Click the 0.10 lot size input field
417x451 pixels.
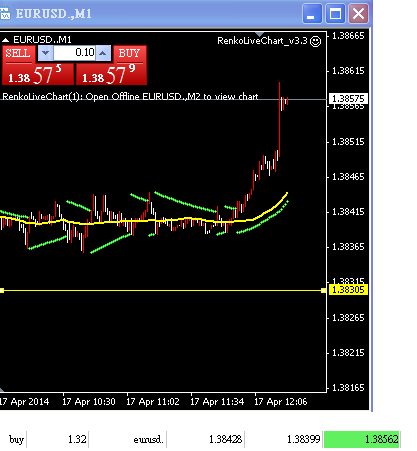click(75, 53)
